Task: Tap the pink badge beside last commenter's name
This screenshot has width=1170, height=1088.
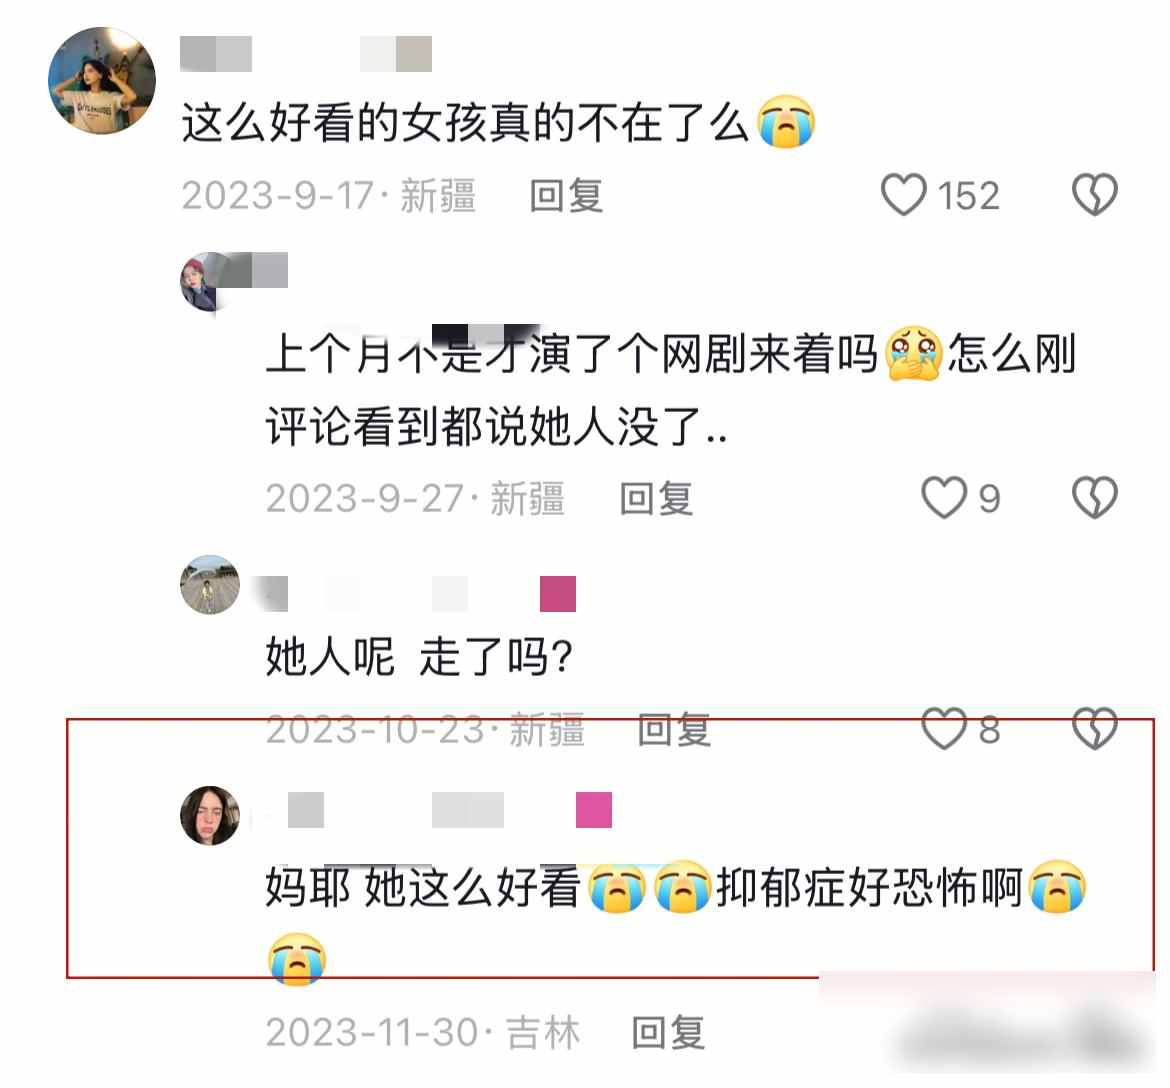Action: coord(593,810)
